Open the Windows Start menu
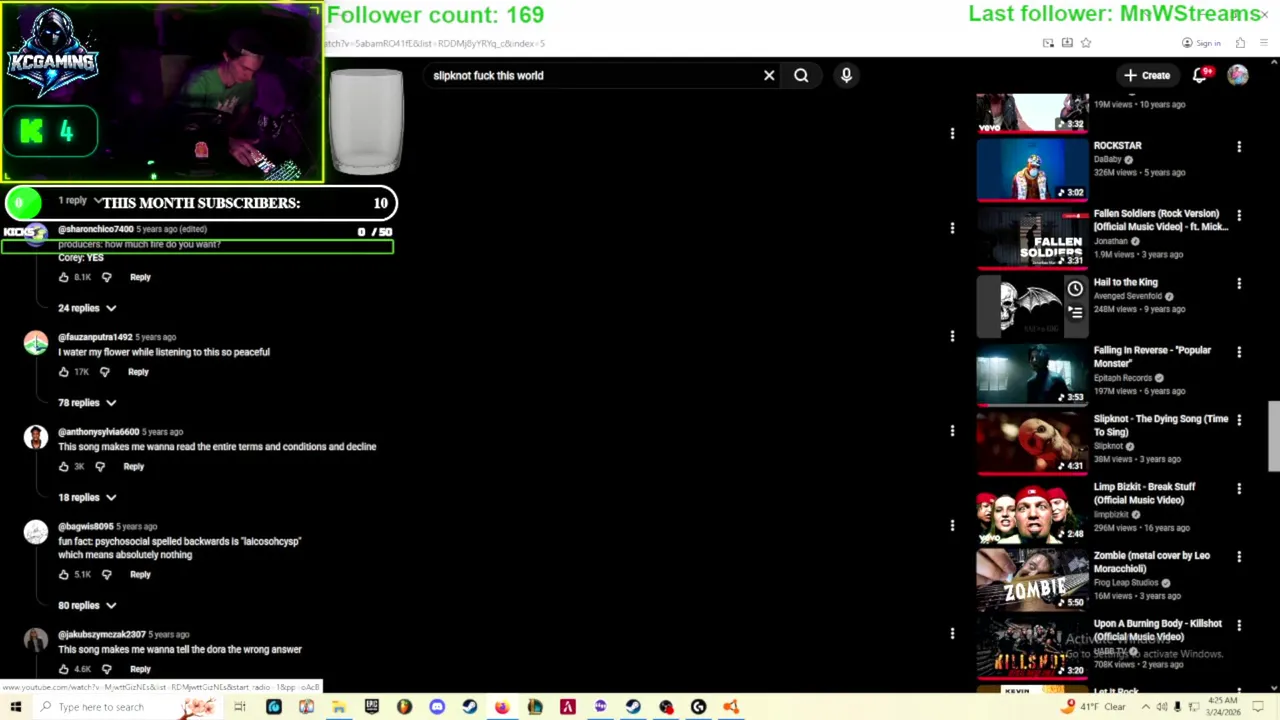The width and height of the screenshot is (1280, 720). click(15, 707)
